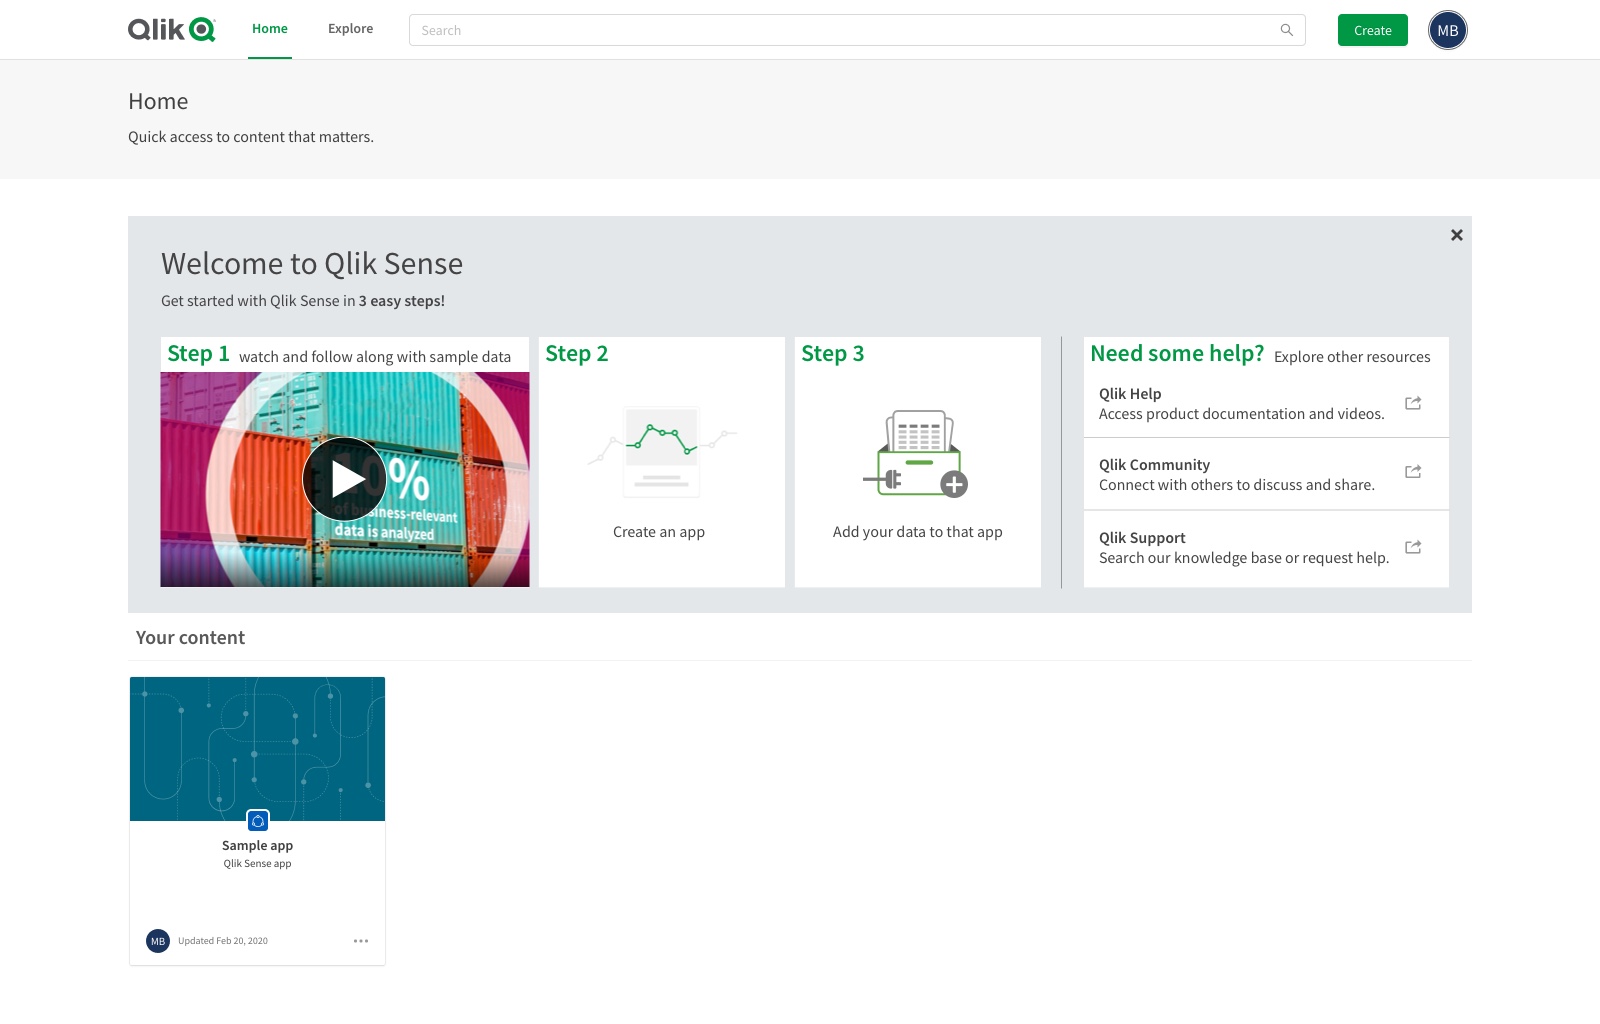Image resolution: width=1600 pixels, height=1024 pixels.
Task: Click the Sample app title
Action: pos(257,846)
